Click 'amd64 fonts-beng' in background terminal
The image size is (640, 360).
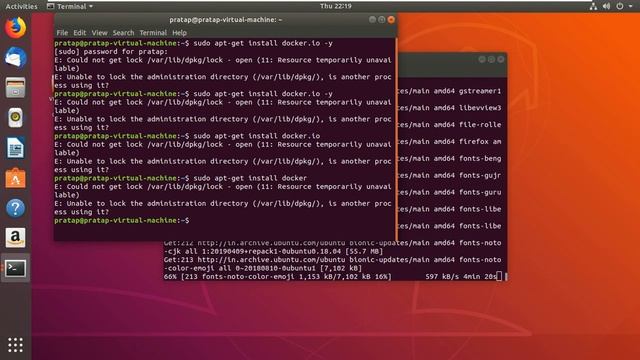467,158
